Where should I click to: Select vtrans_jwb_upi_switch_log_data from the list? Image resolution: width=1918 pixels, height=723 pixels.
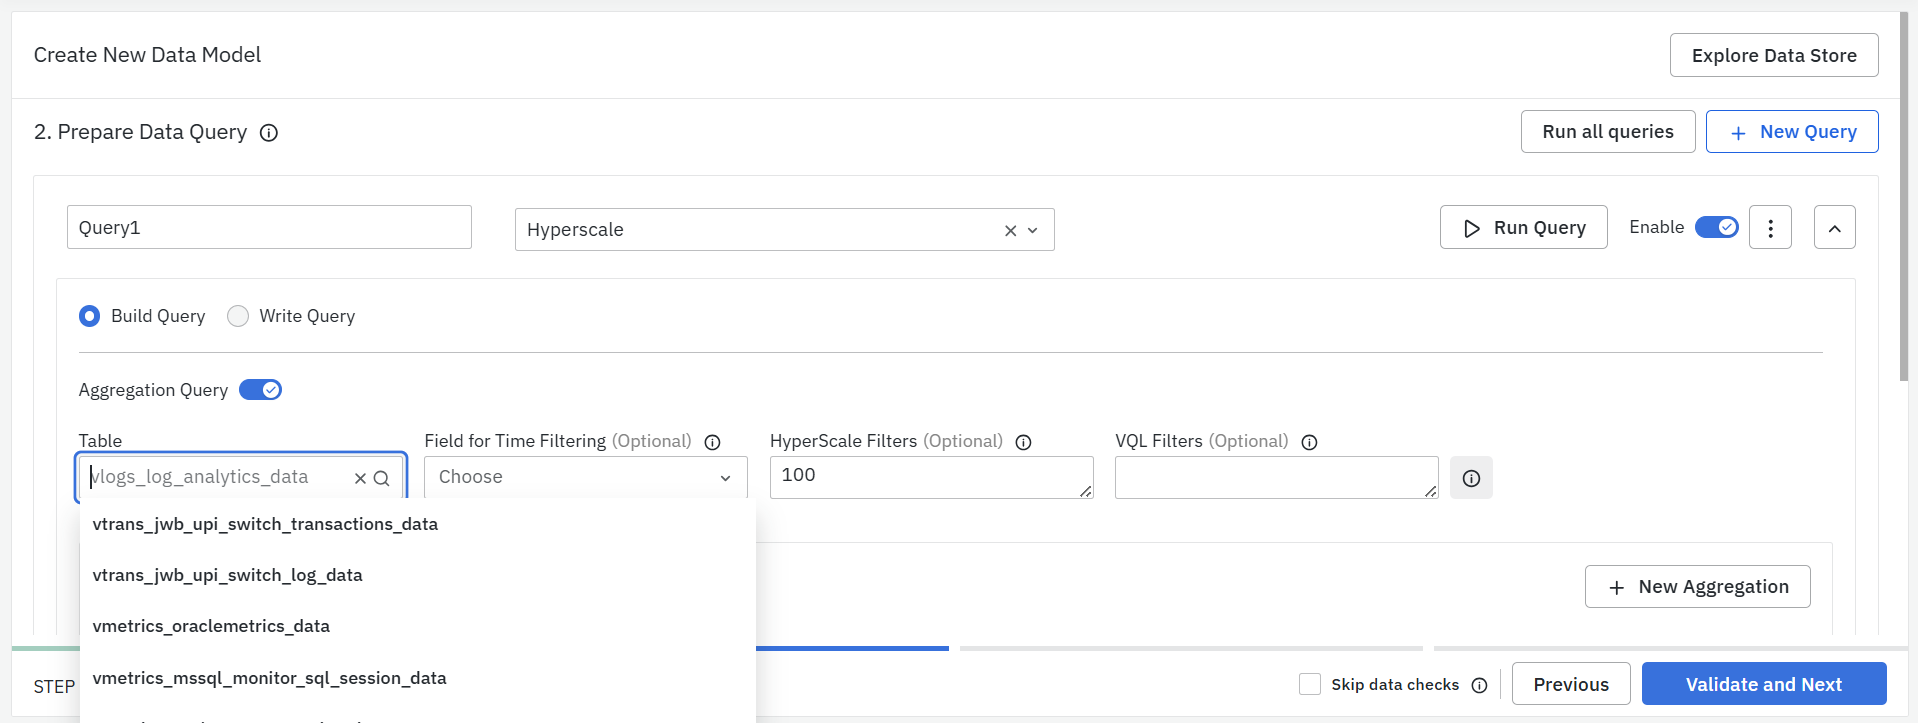[x=227, y=575]
